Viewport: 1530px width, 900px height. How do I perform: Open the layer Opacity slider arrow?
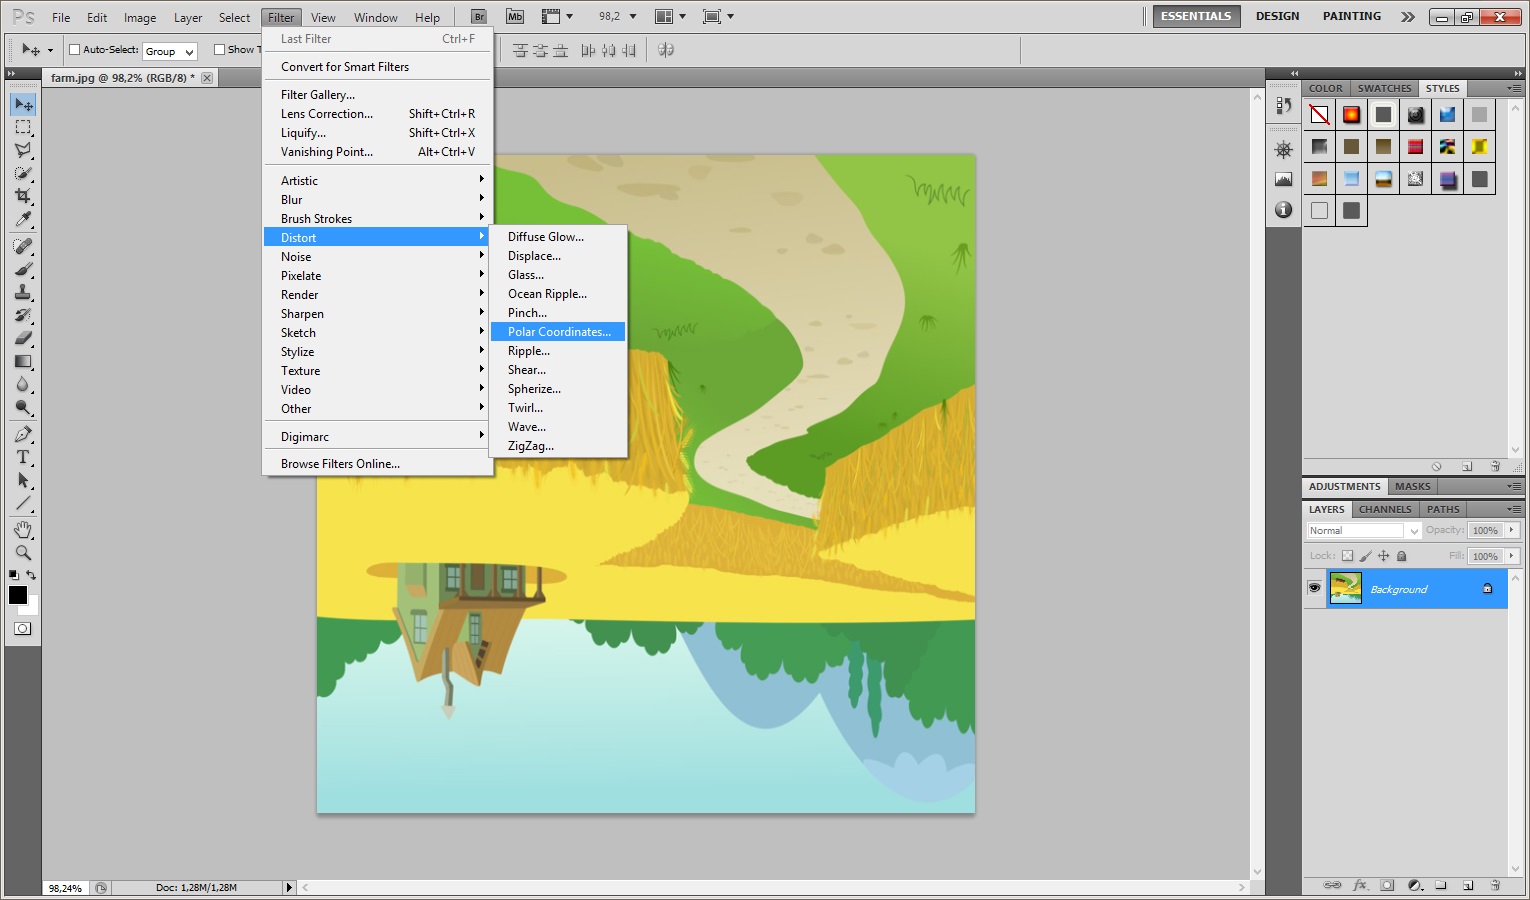(x=1512, y=531)
